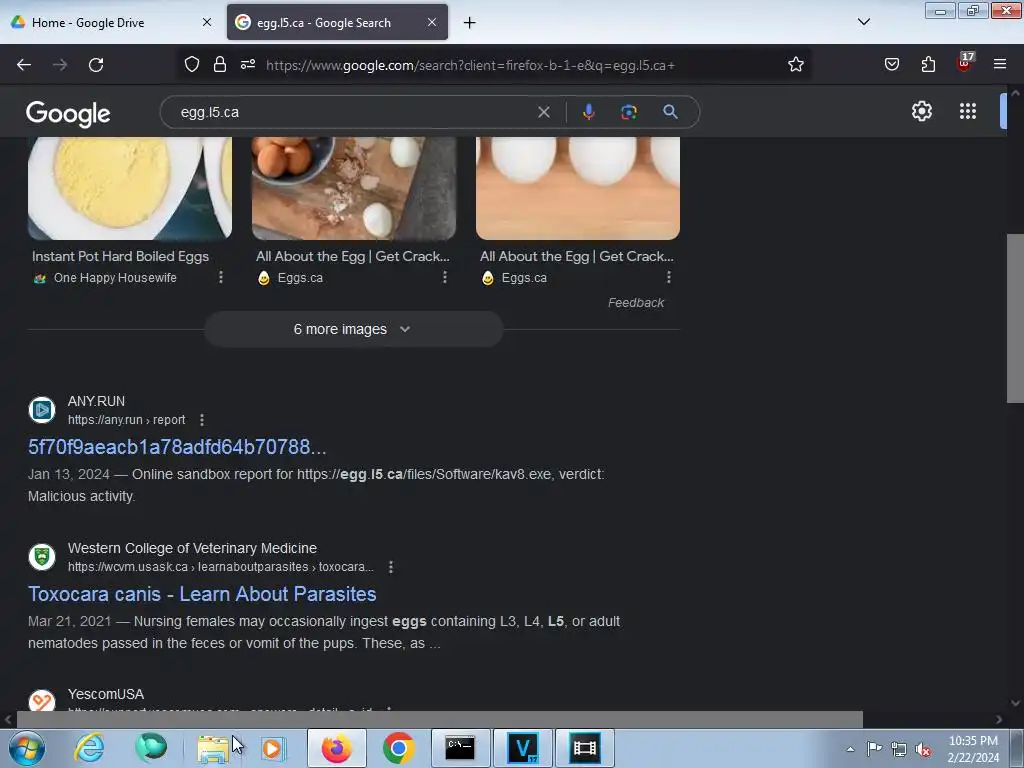Open Google quick settings gear
The height and width of the screenshot is (768, 1024).
coord(921,111)
